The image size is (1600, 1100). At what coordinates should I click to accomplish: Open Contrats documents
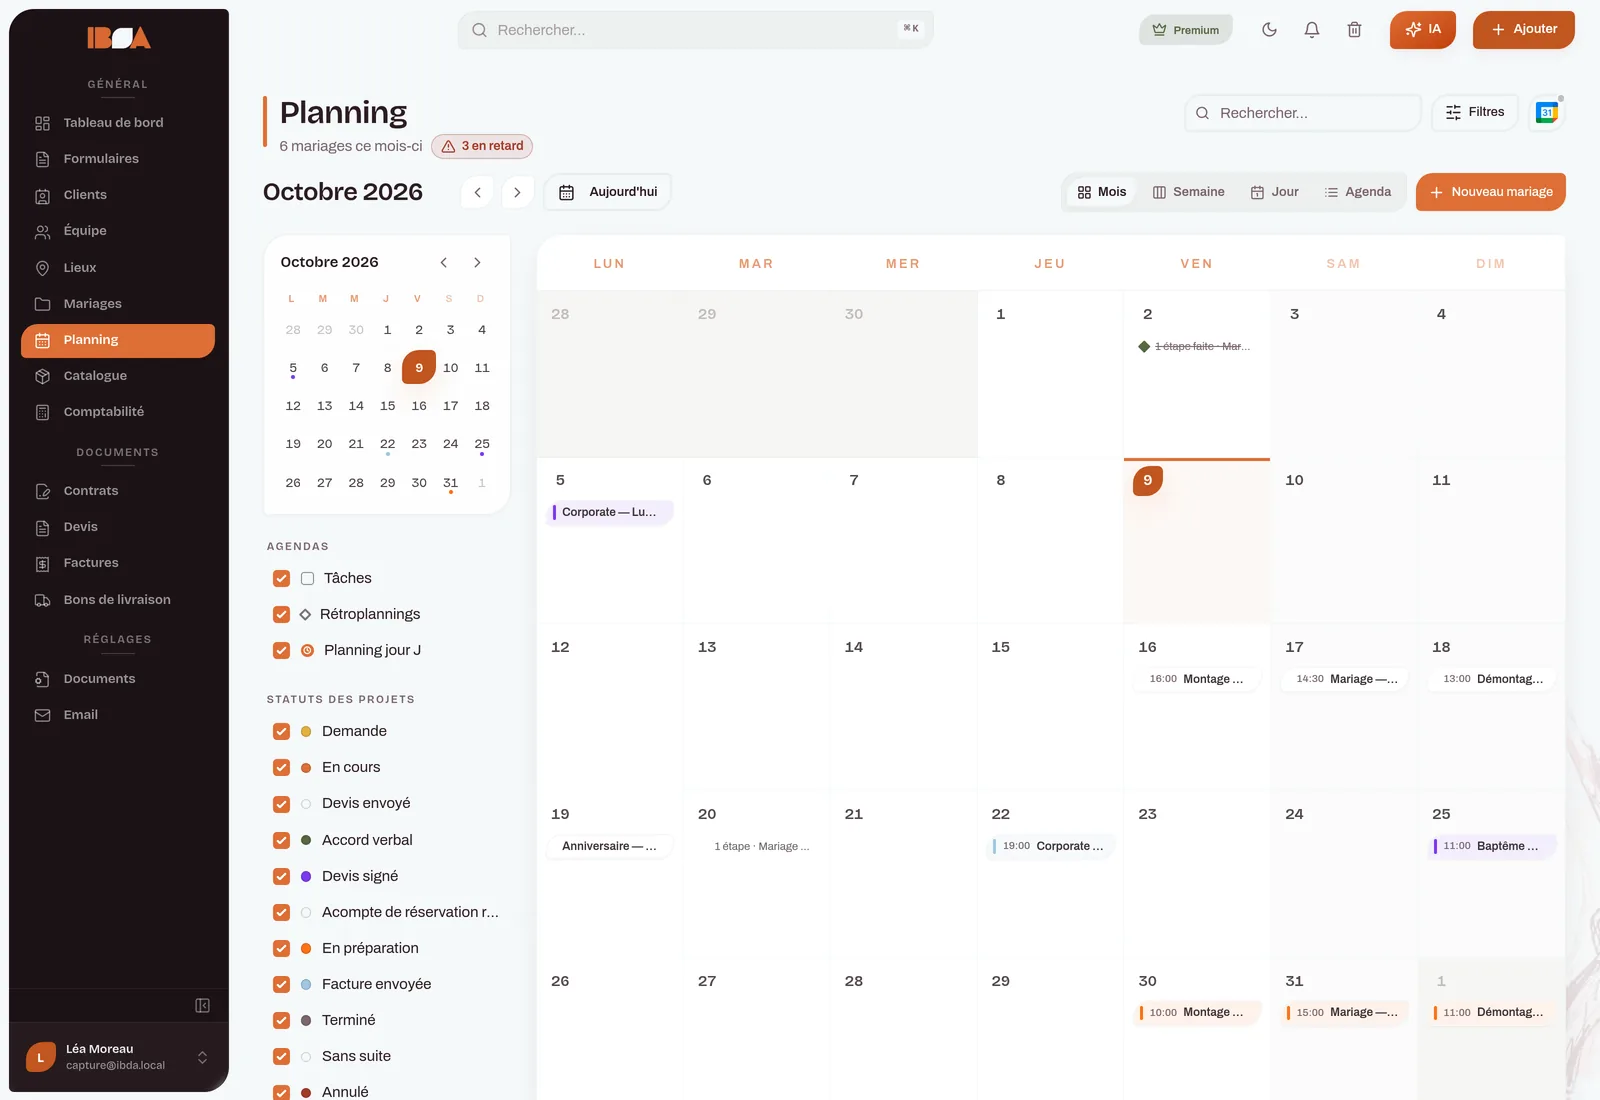click(118, 491)
